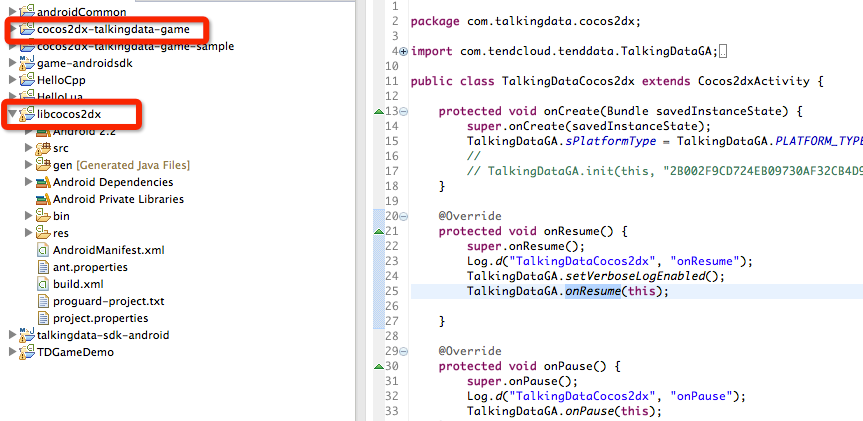Expand folded imports at line 4
This screenshot has height=421, width=863.
[x=403, y=52]
